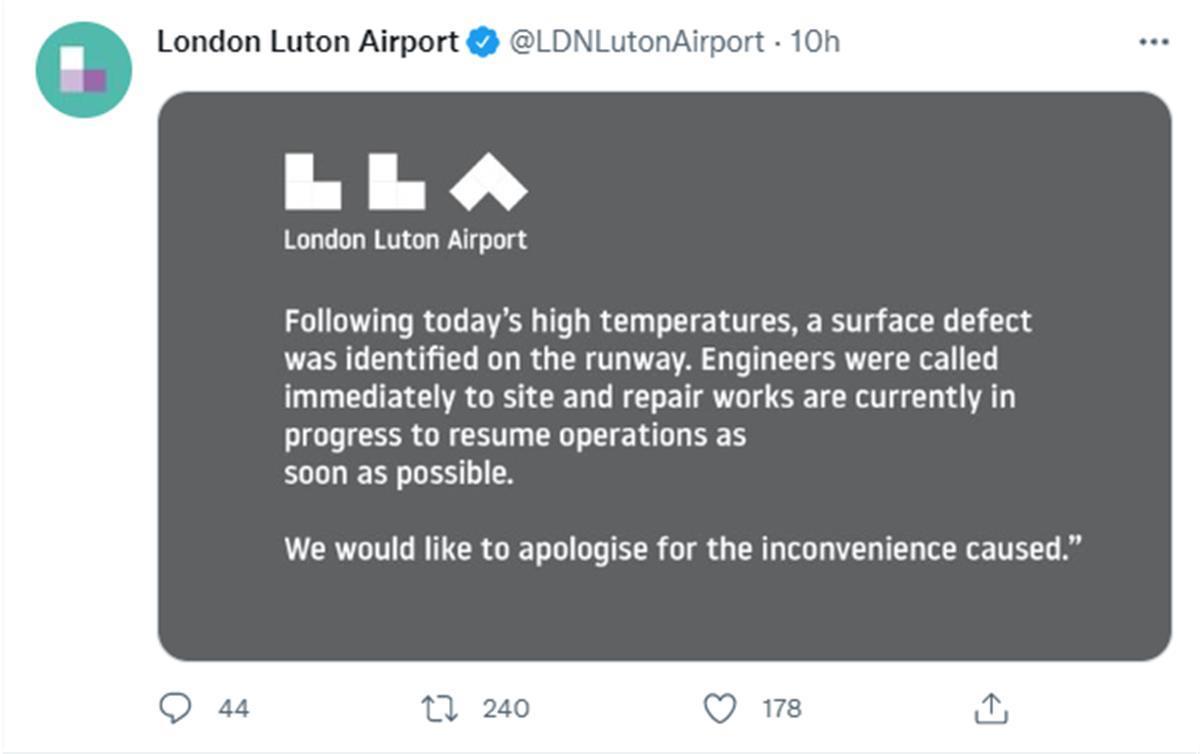The height and width of the screenshot is (754, 1200).
Task: Click the runway surface defect statement paragraph
Action: (x=648, y=397)
